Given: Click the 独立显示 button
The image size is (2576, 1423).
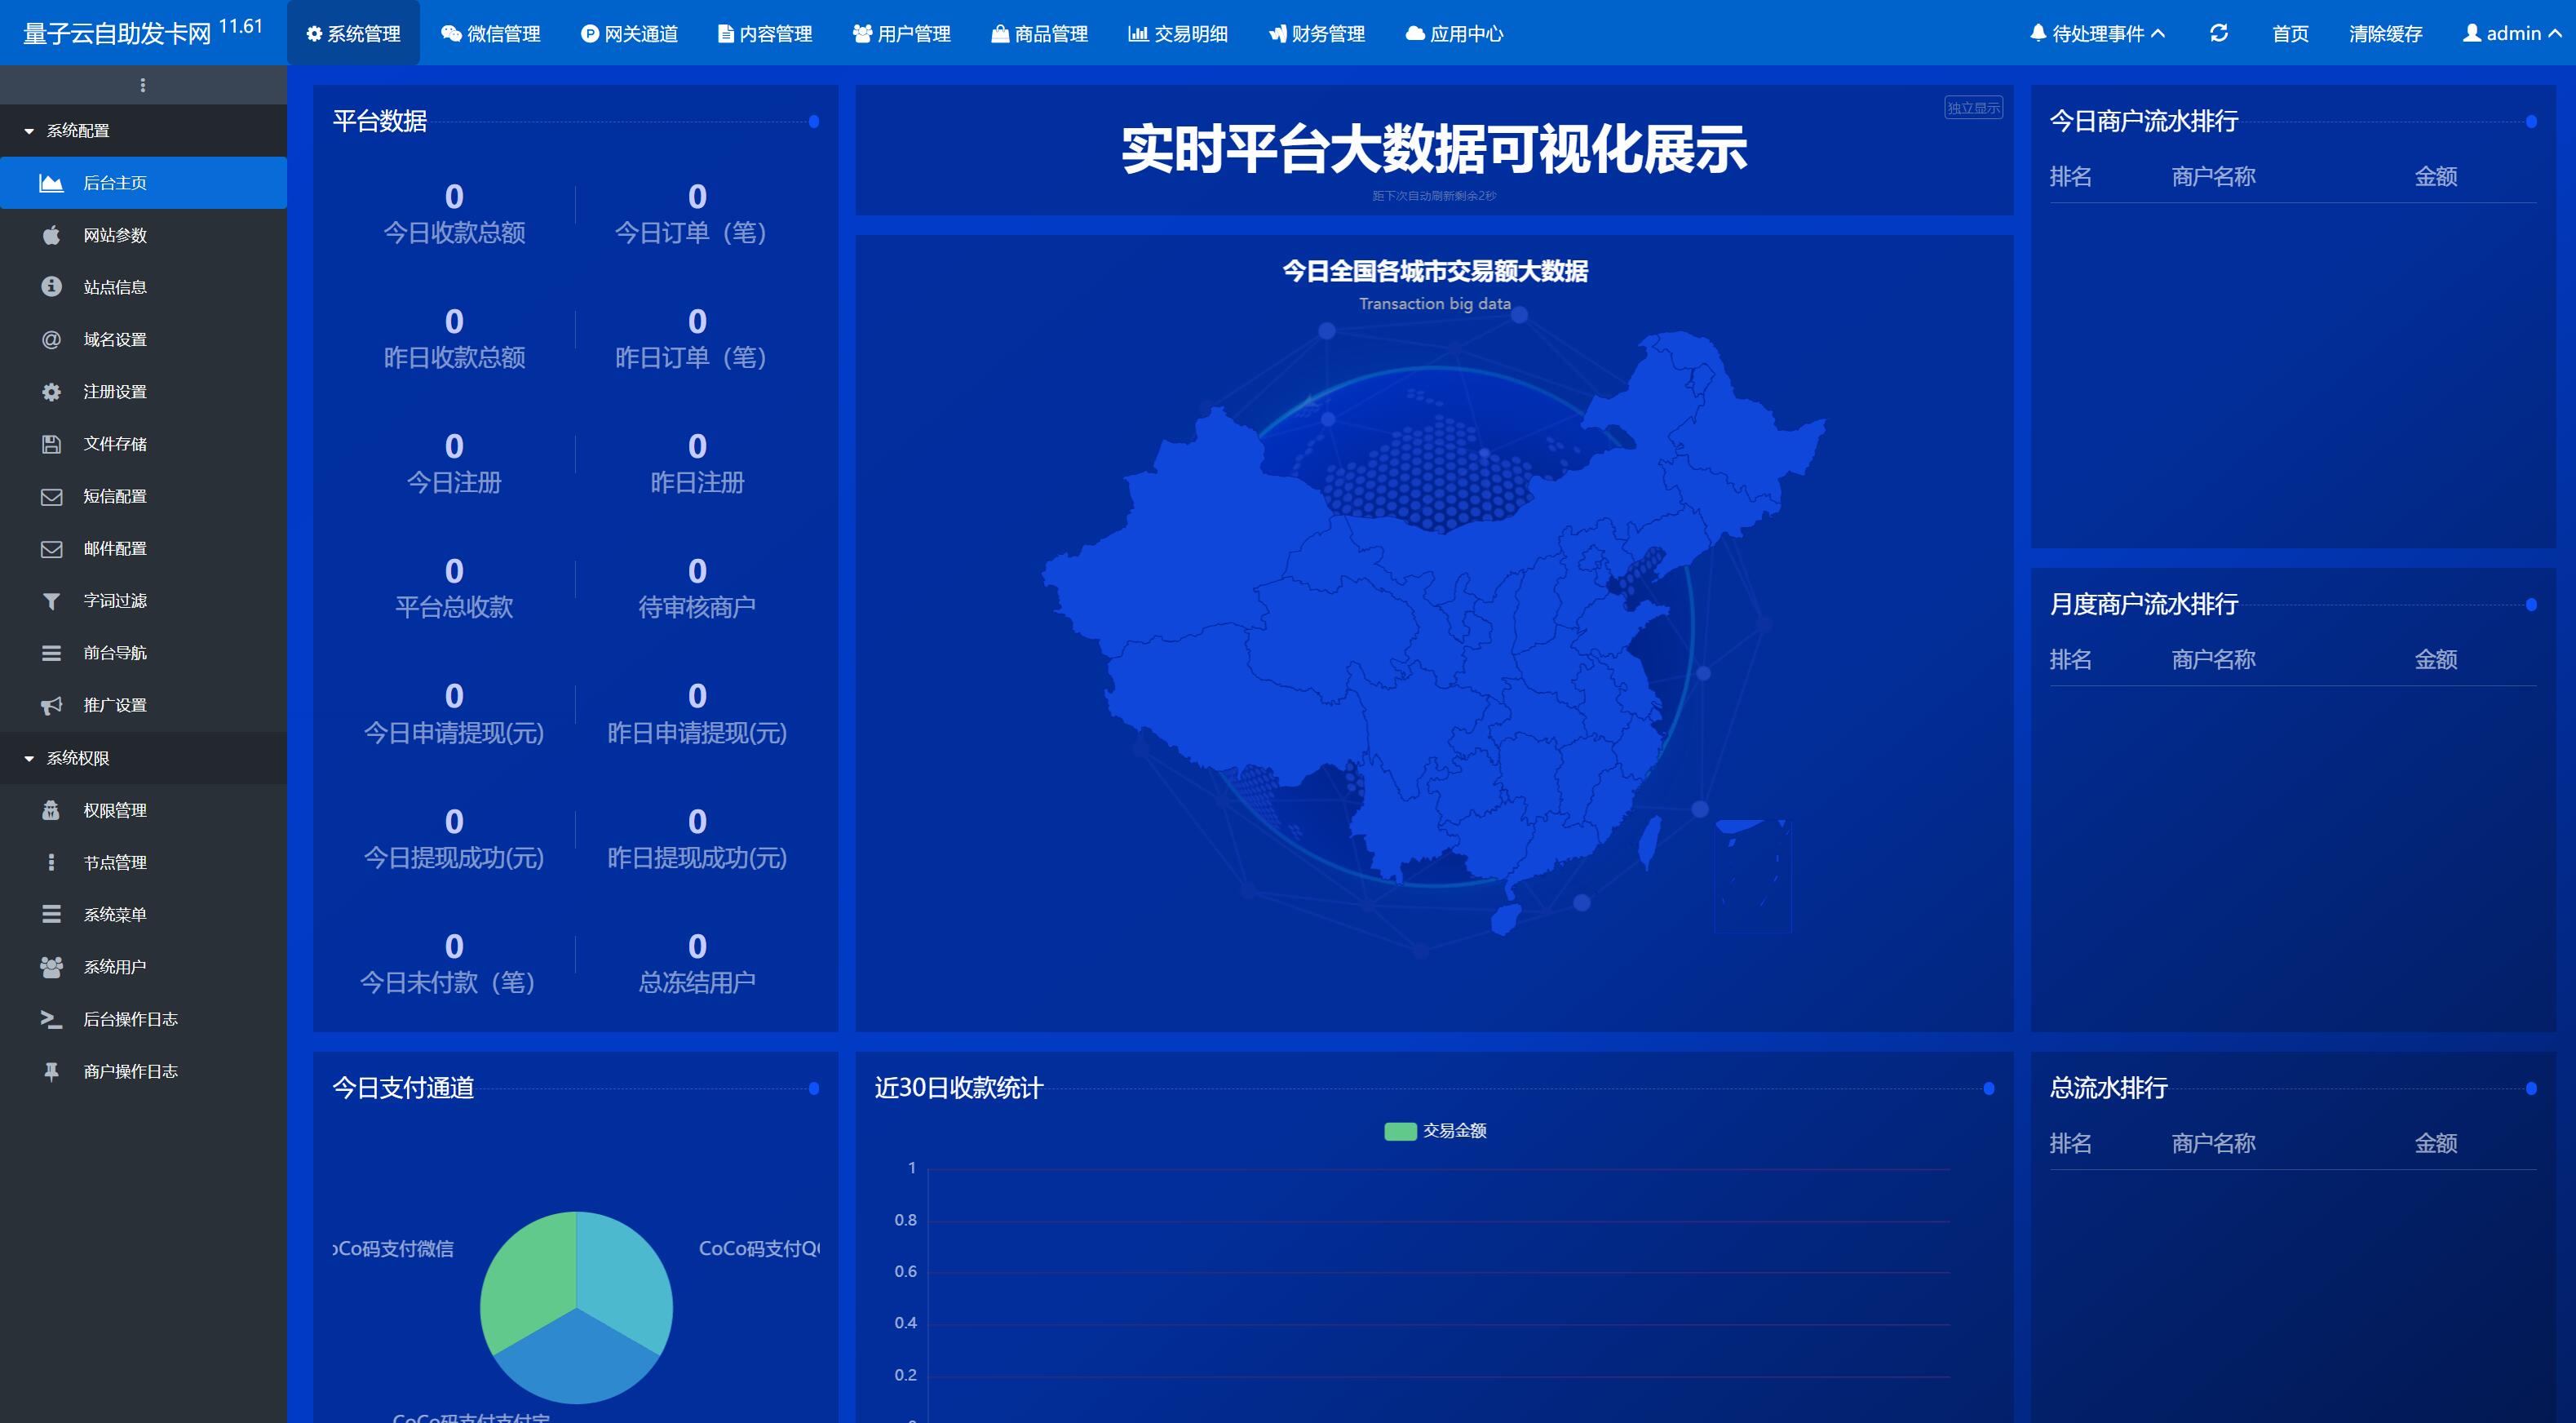Looking at the screenshot, I should point(1972,107).
